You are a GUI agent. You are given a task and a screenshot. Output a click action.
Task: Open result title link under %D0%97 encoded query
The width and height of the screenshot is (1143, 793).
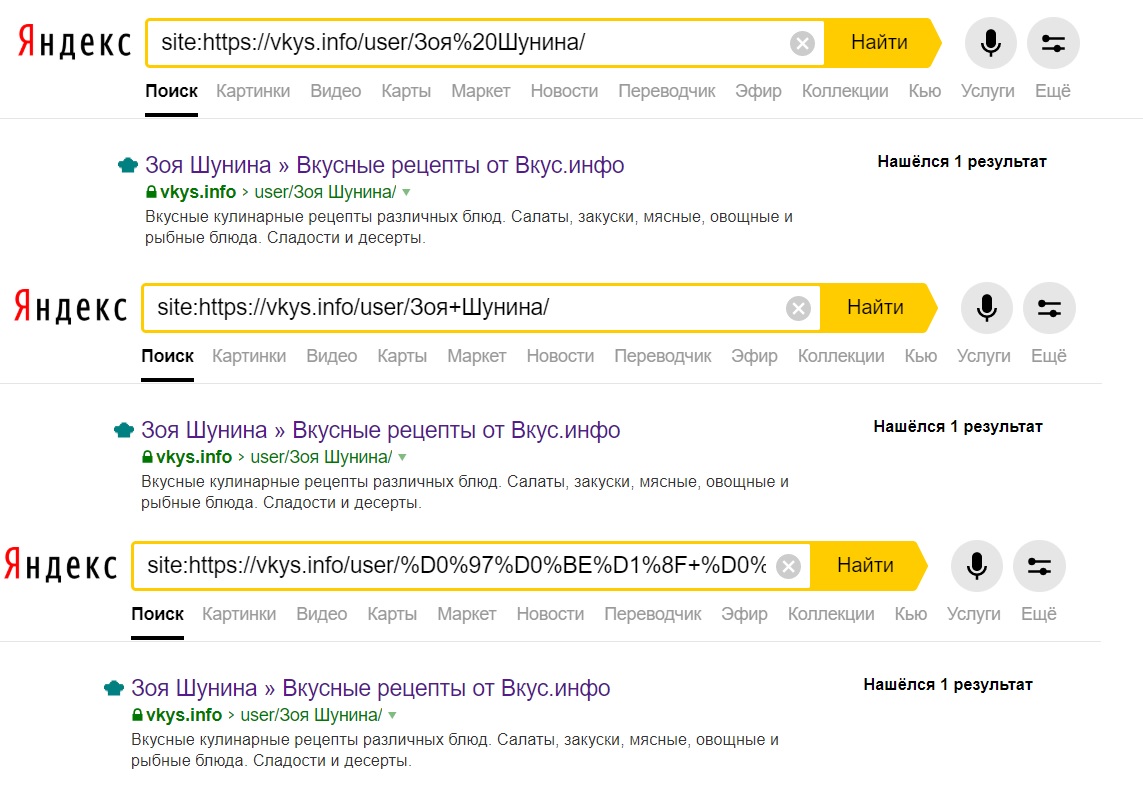pos(370,688)
